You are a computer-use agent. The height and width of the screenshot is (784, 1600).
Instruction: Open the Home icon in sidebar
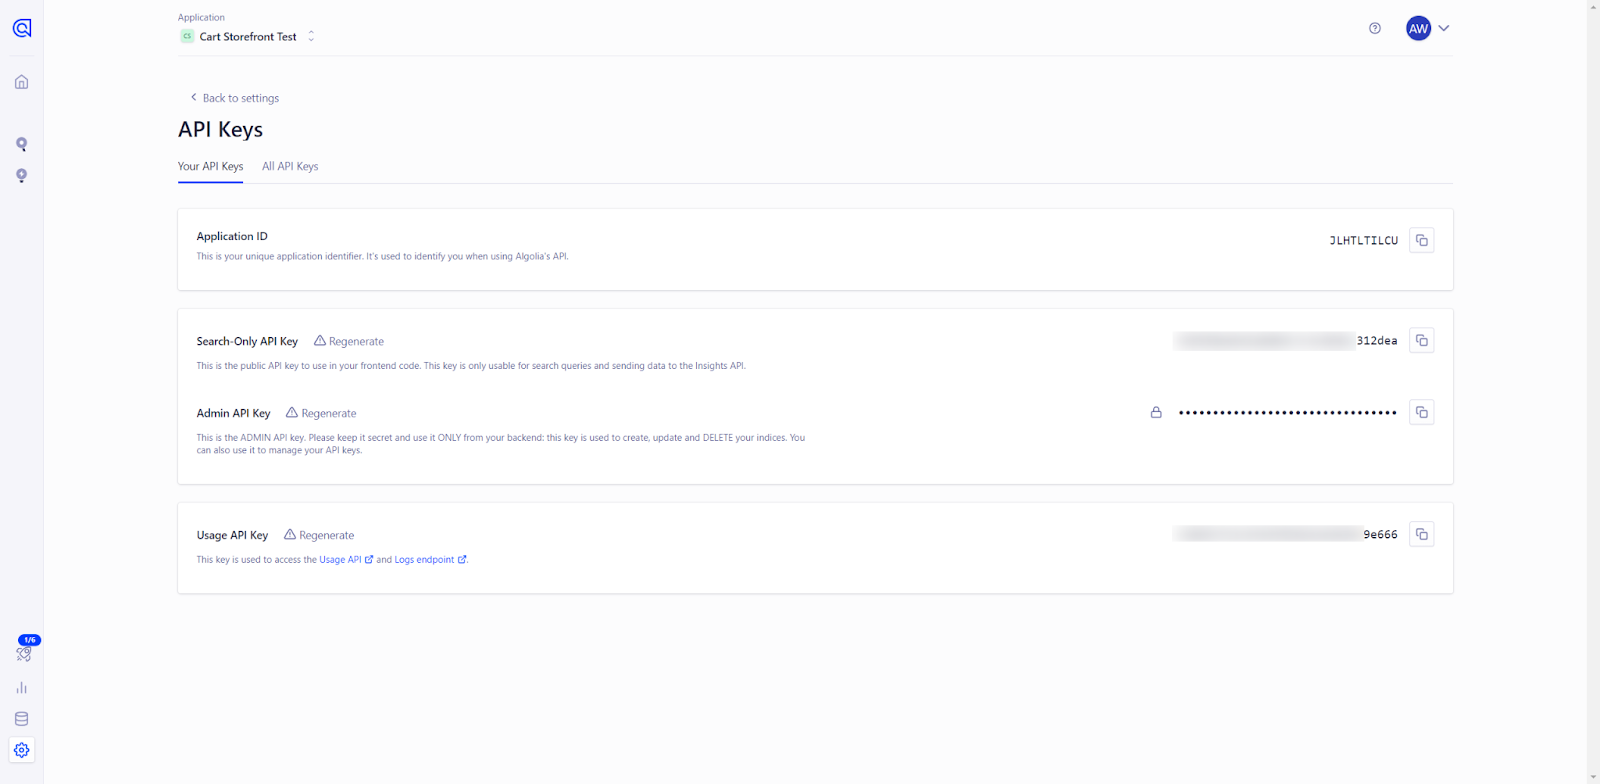pyautogui.click(x=21, y=82)
